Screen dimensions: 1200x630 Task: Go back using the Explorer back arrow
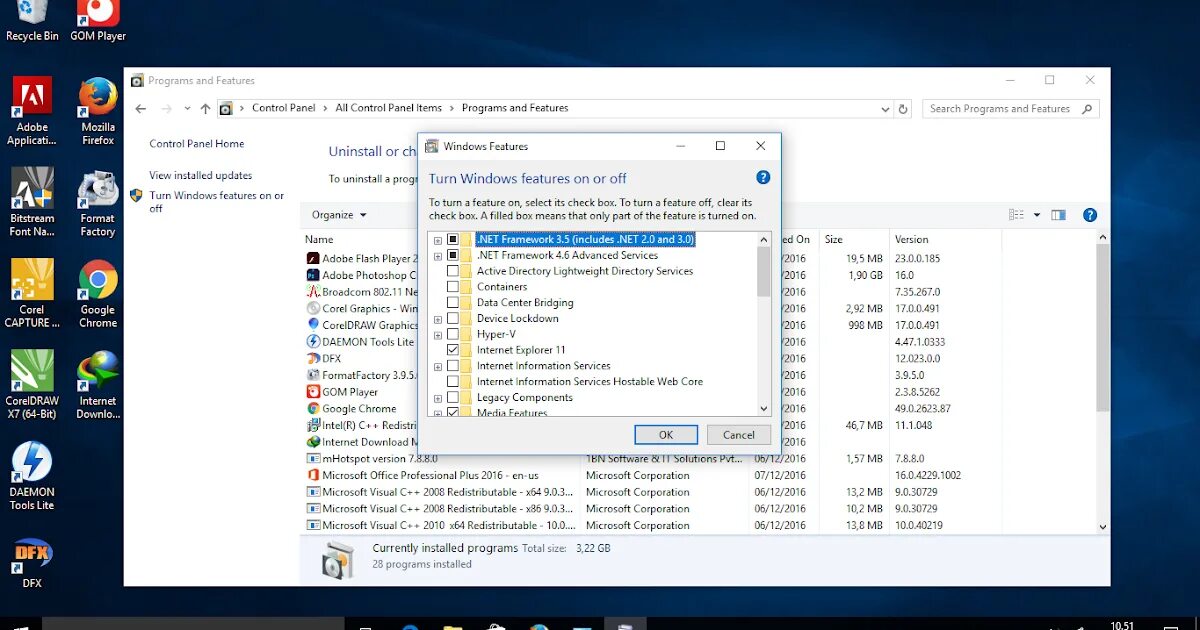141,109
